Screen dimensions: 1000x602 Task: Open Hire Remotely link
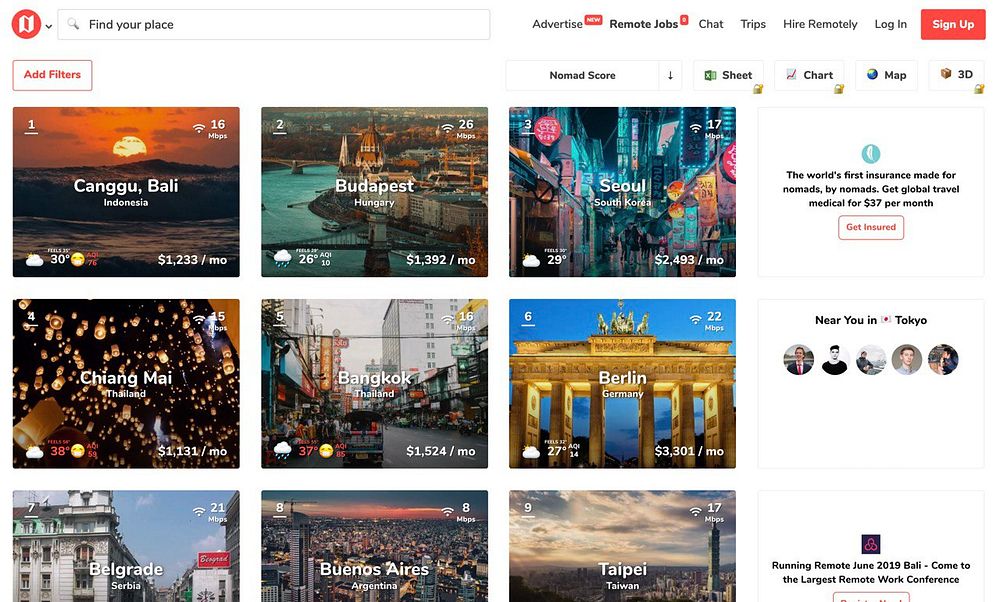coord(820,24)
